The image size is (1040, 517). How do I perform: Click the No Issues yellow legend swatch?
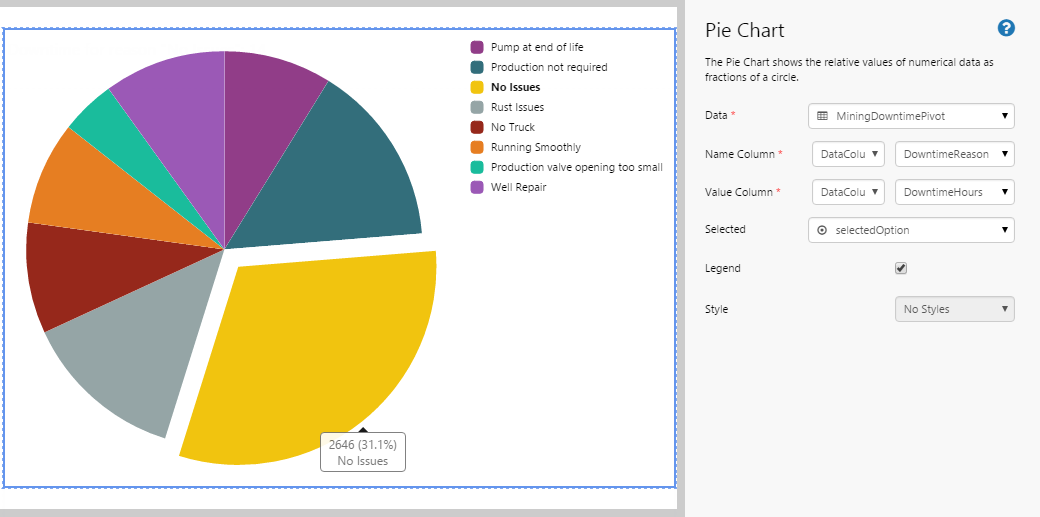[477, 87]
